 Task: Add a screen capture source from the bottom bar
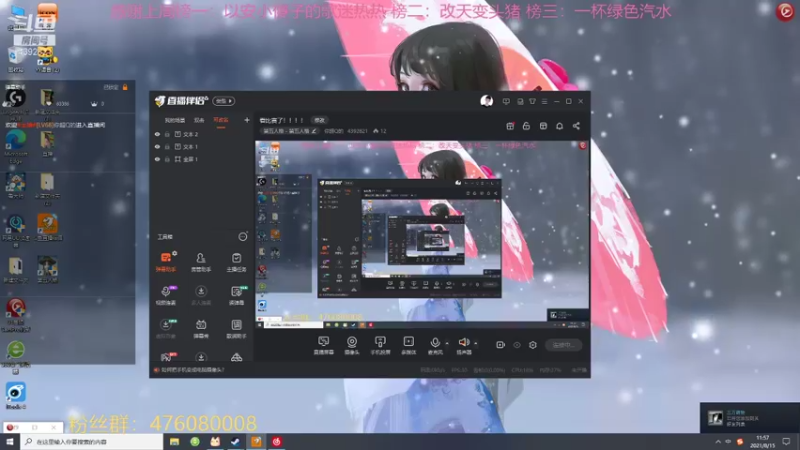click(x=323, y=345)
